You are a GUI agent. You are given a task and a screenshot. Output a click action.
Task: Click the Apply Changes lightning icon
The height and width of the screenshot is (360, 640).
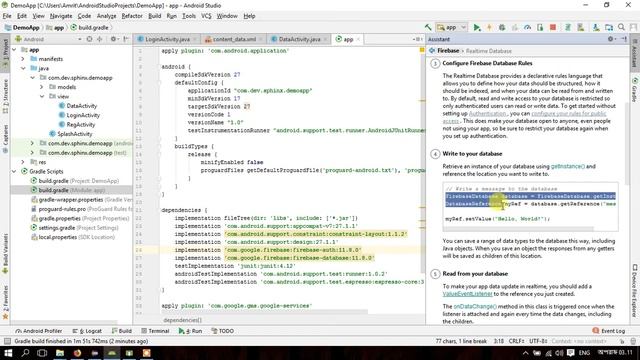pos(489,27)
